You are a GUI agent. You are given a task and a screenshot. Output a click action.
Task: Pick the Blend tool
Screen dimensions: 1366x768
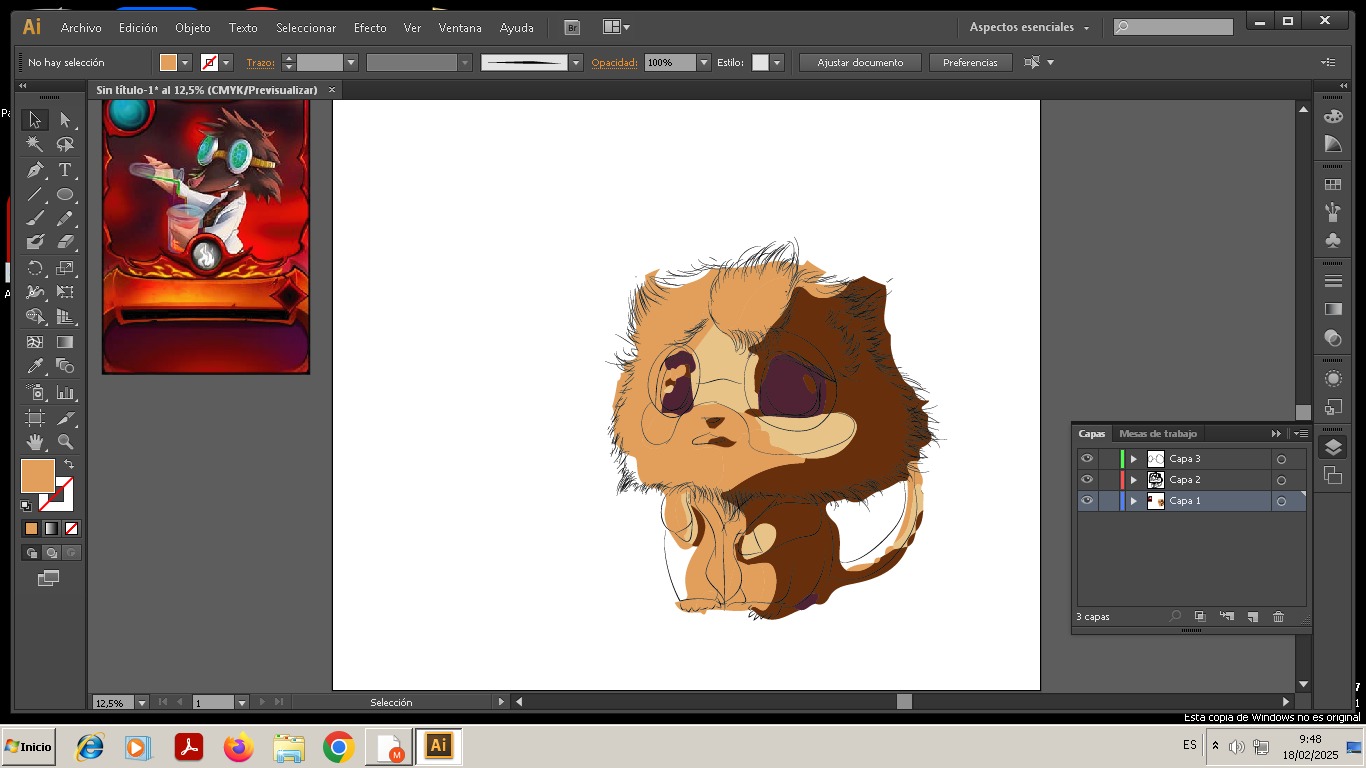click(65, 366)
